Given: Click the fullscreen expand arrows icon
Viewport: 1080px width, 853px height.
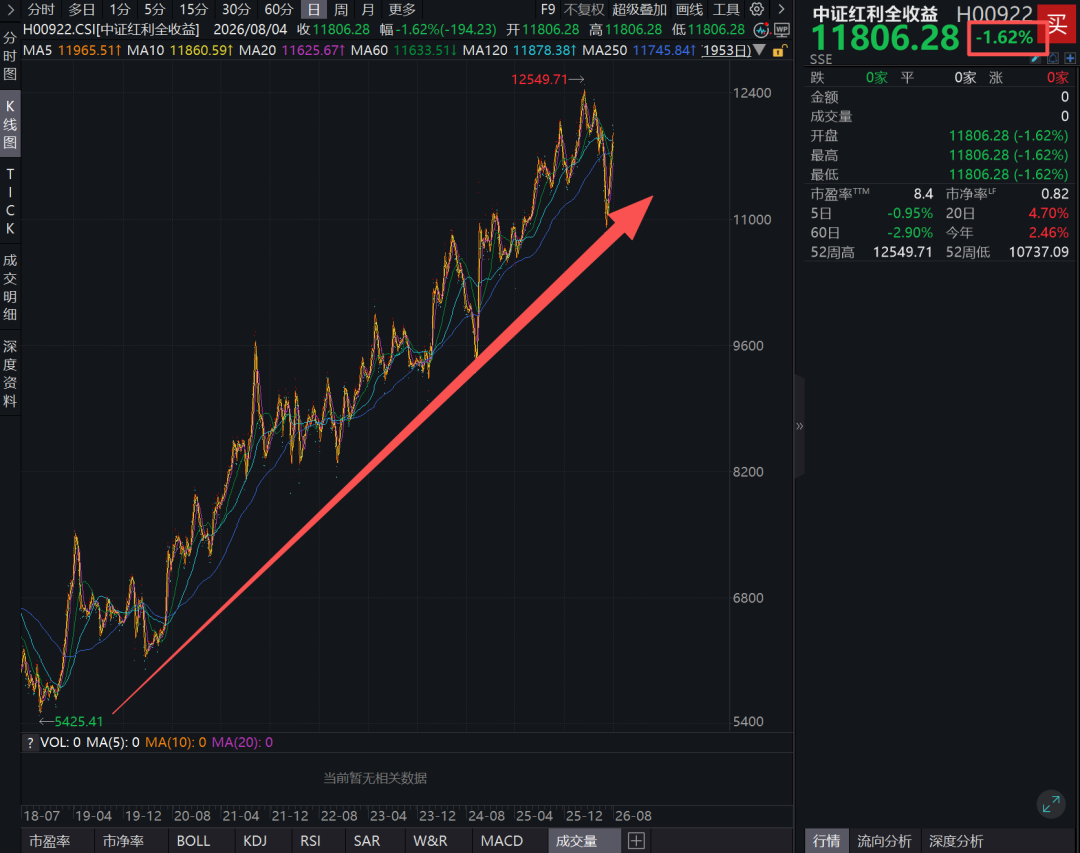Looking at the screenshot, I should (1051, 804).
